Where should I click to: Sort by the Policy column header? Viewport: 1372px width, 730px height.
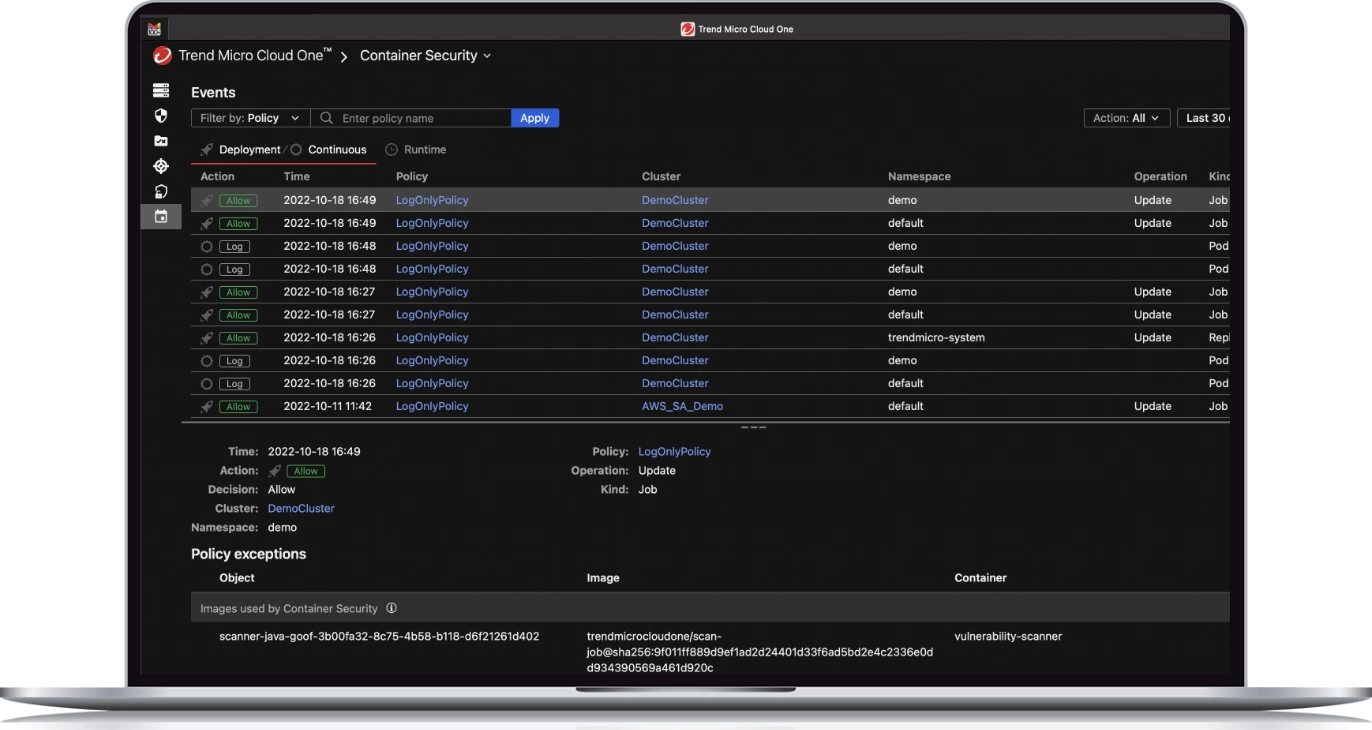tap(412, 177)
